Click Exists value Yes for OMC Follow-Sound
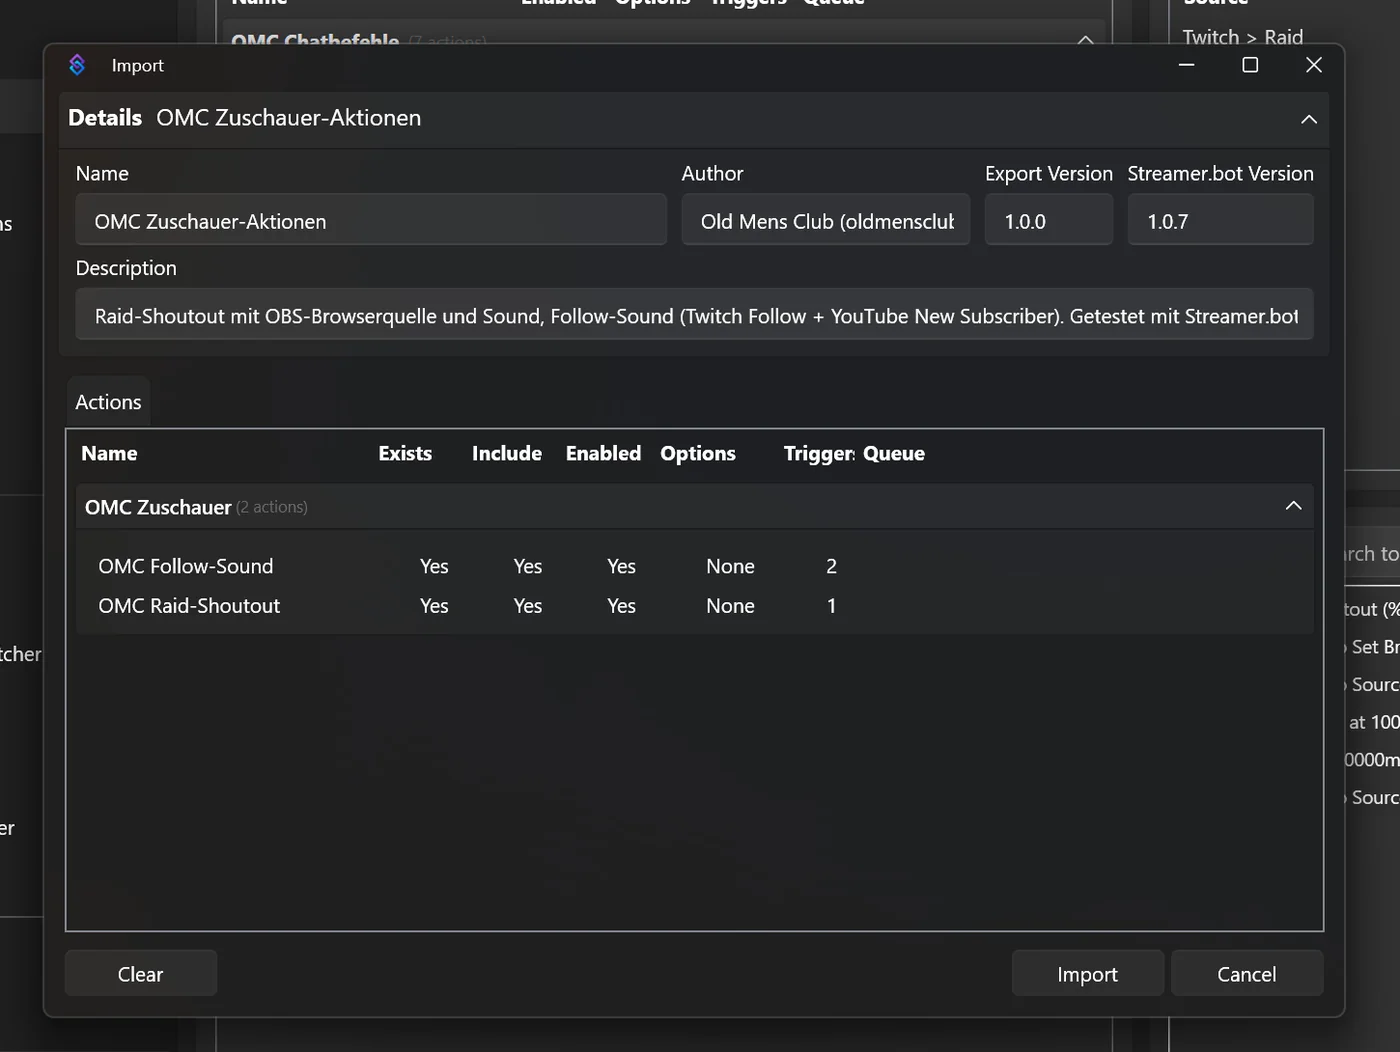The width and height of the screenshot is (1400, 1052). click(434, 566)
